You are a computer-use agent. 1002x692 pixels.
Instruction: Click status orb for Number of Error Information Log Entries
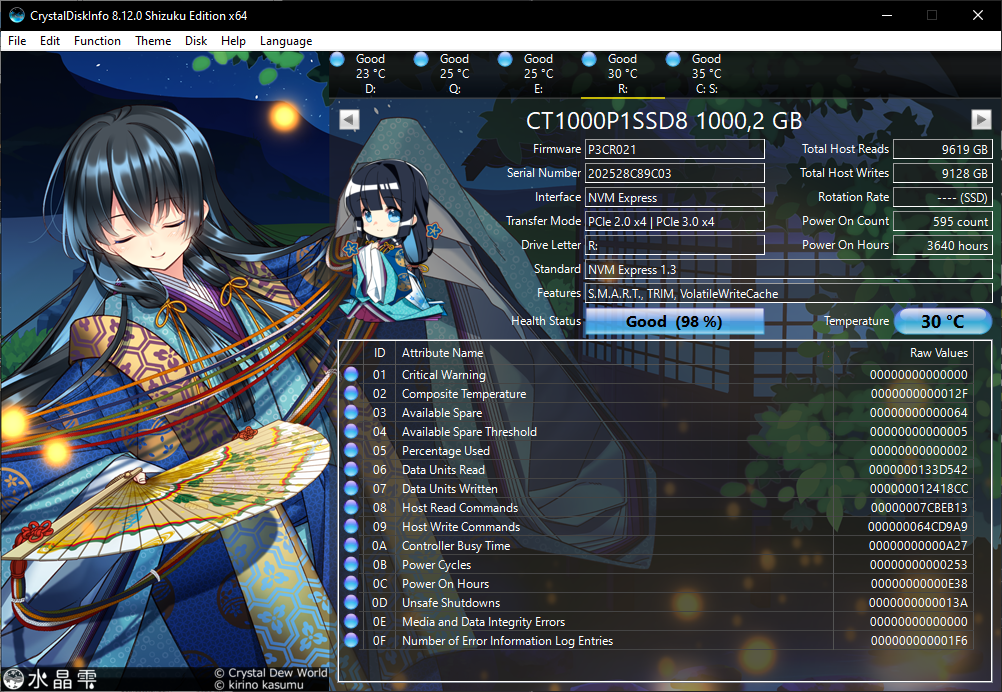351,640
